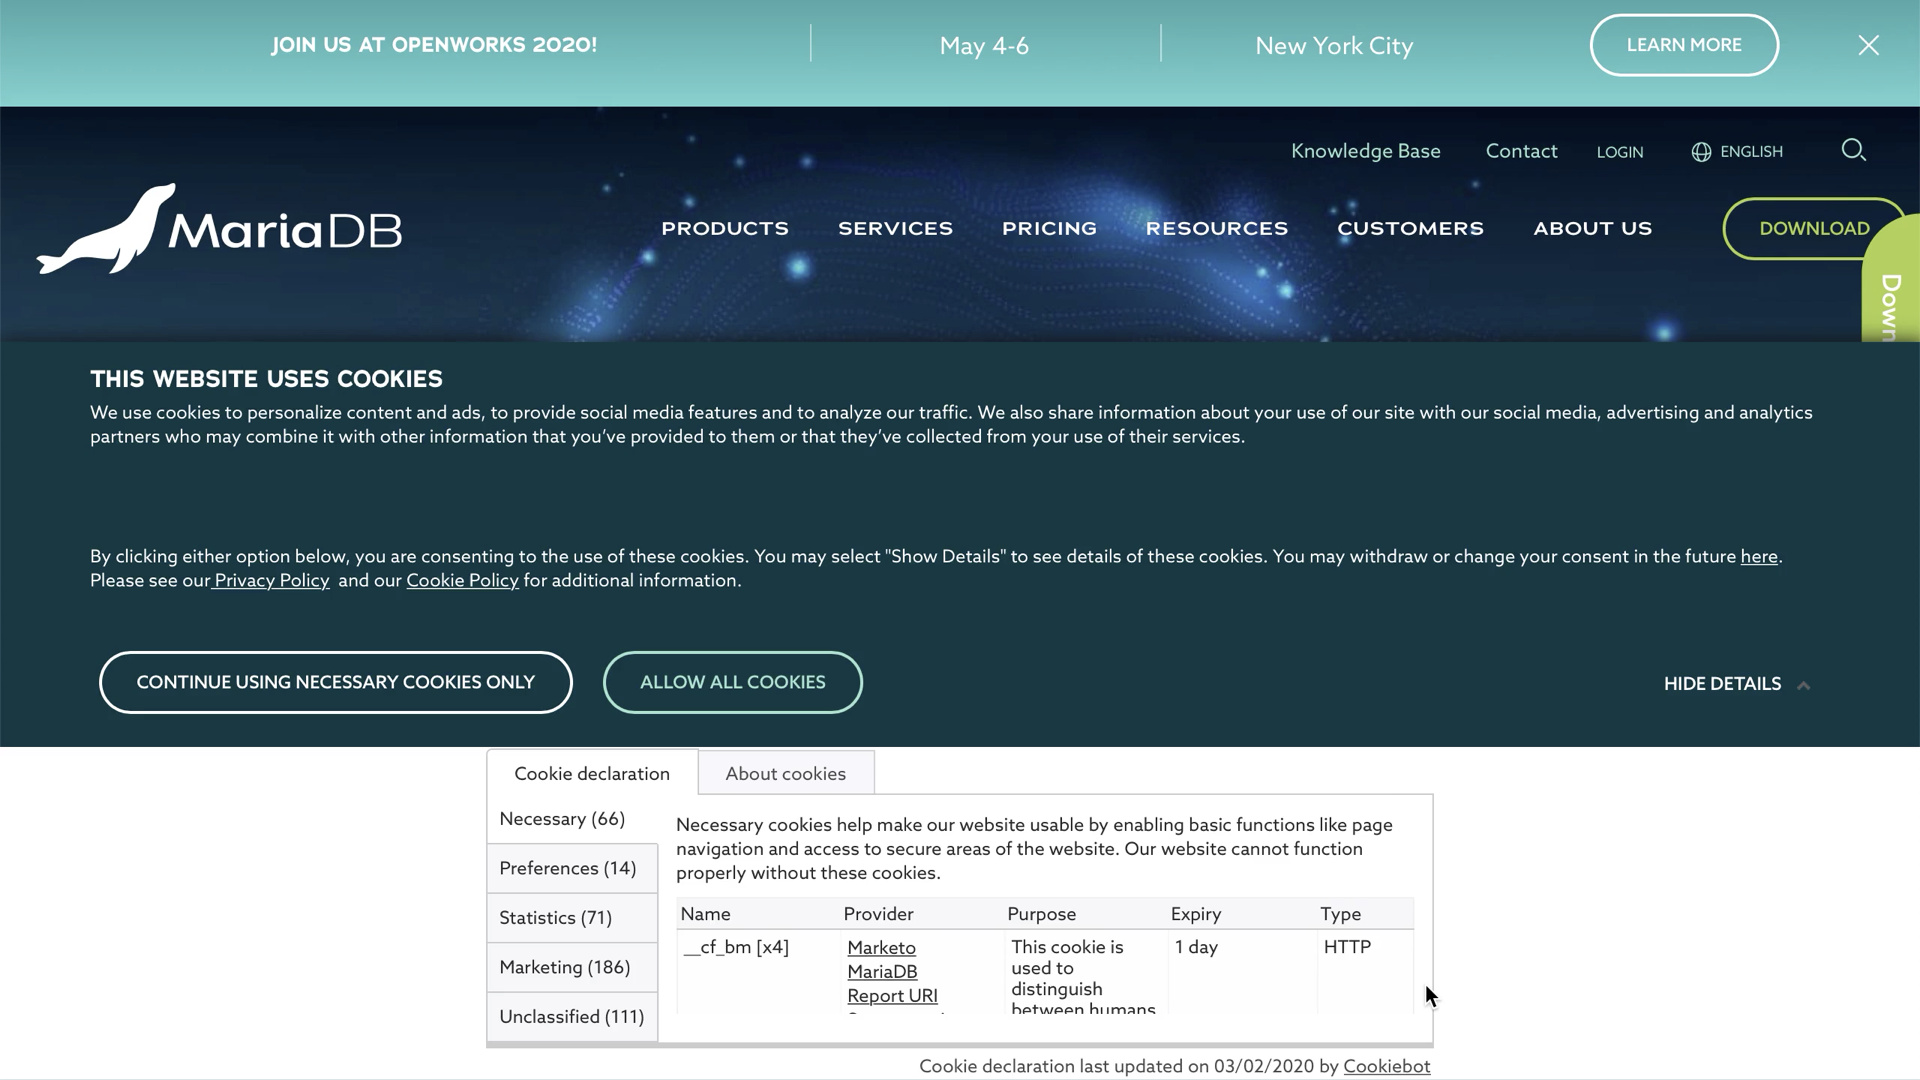
Task: Click 'JOIN US AT OPENWORKS 2020!' text
Action: pyautogui.click(x=434, y=45)
